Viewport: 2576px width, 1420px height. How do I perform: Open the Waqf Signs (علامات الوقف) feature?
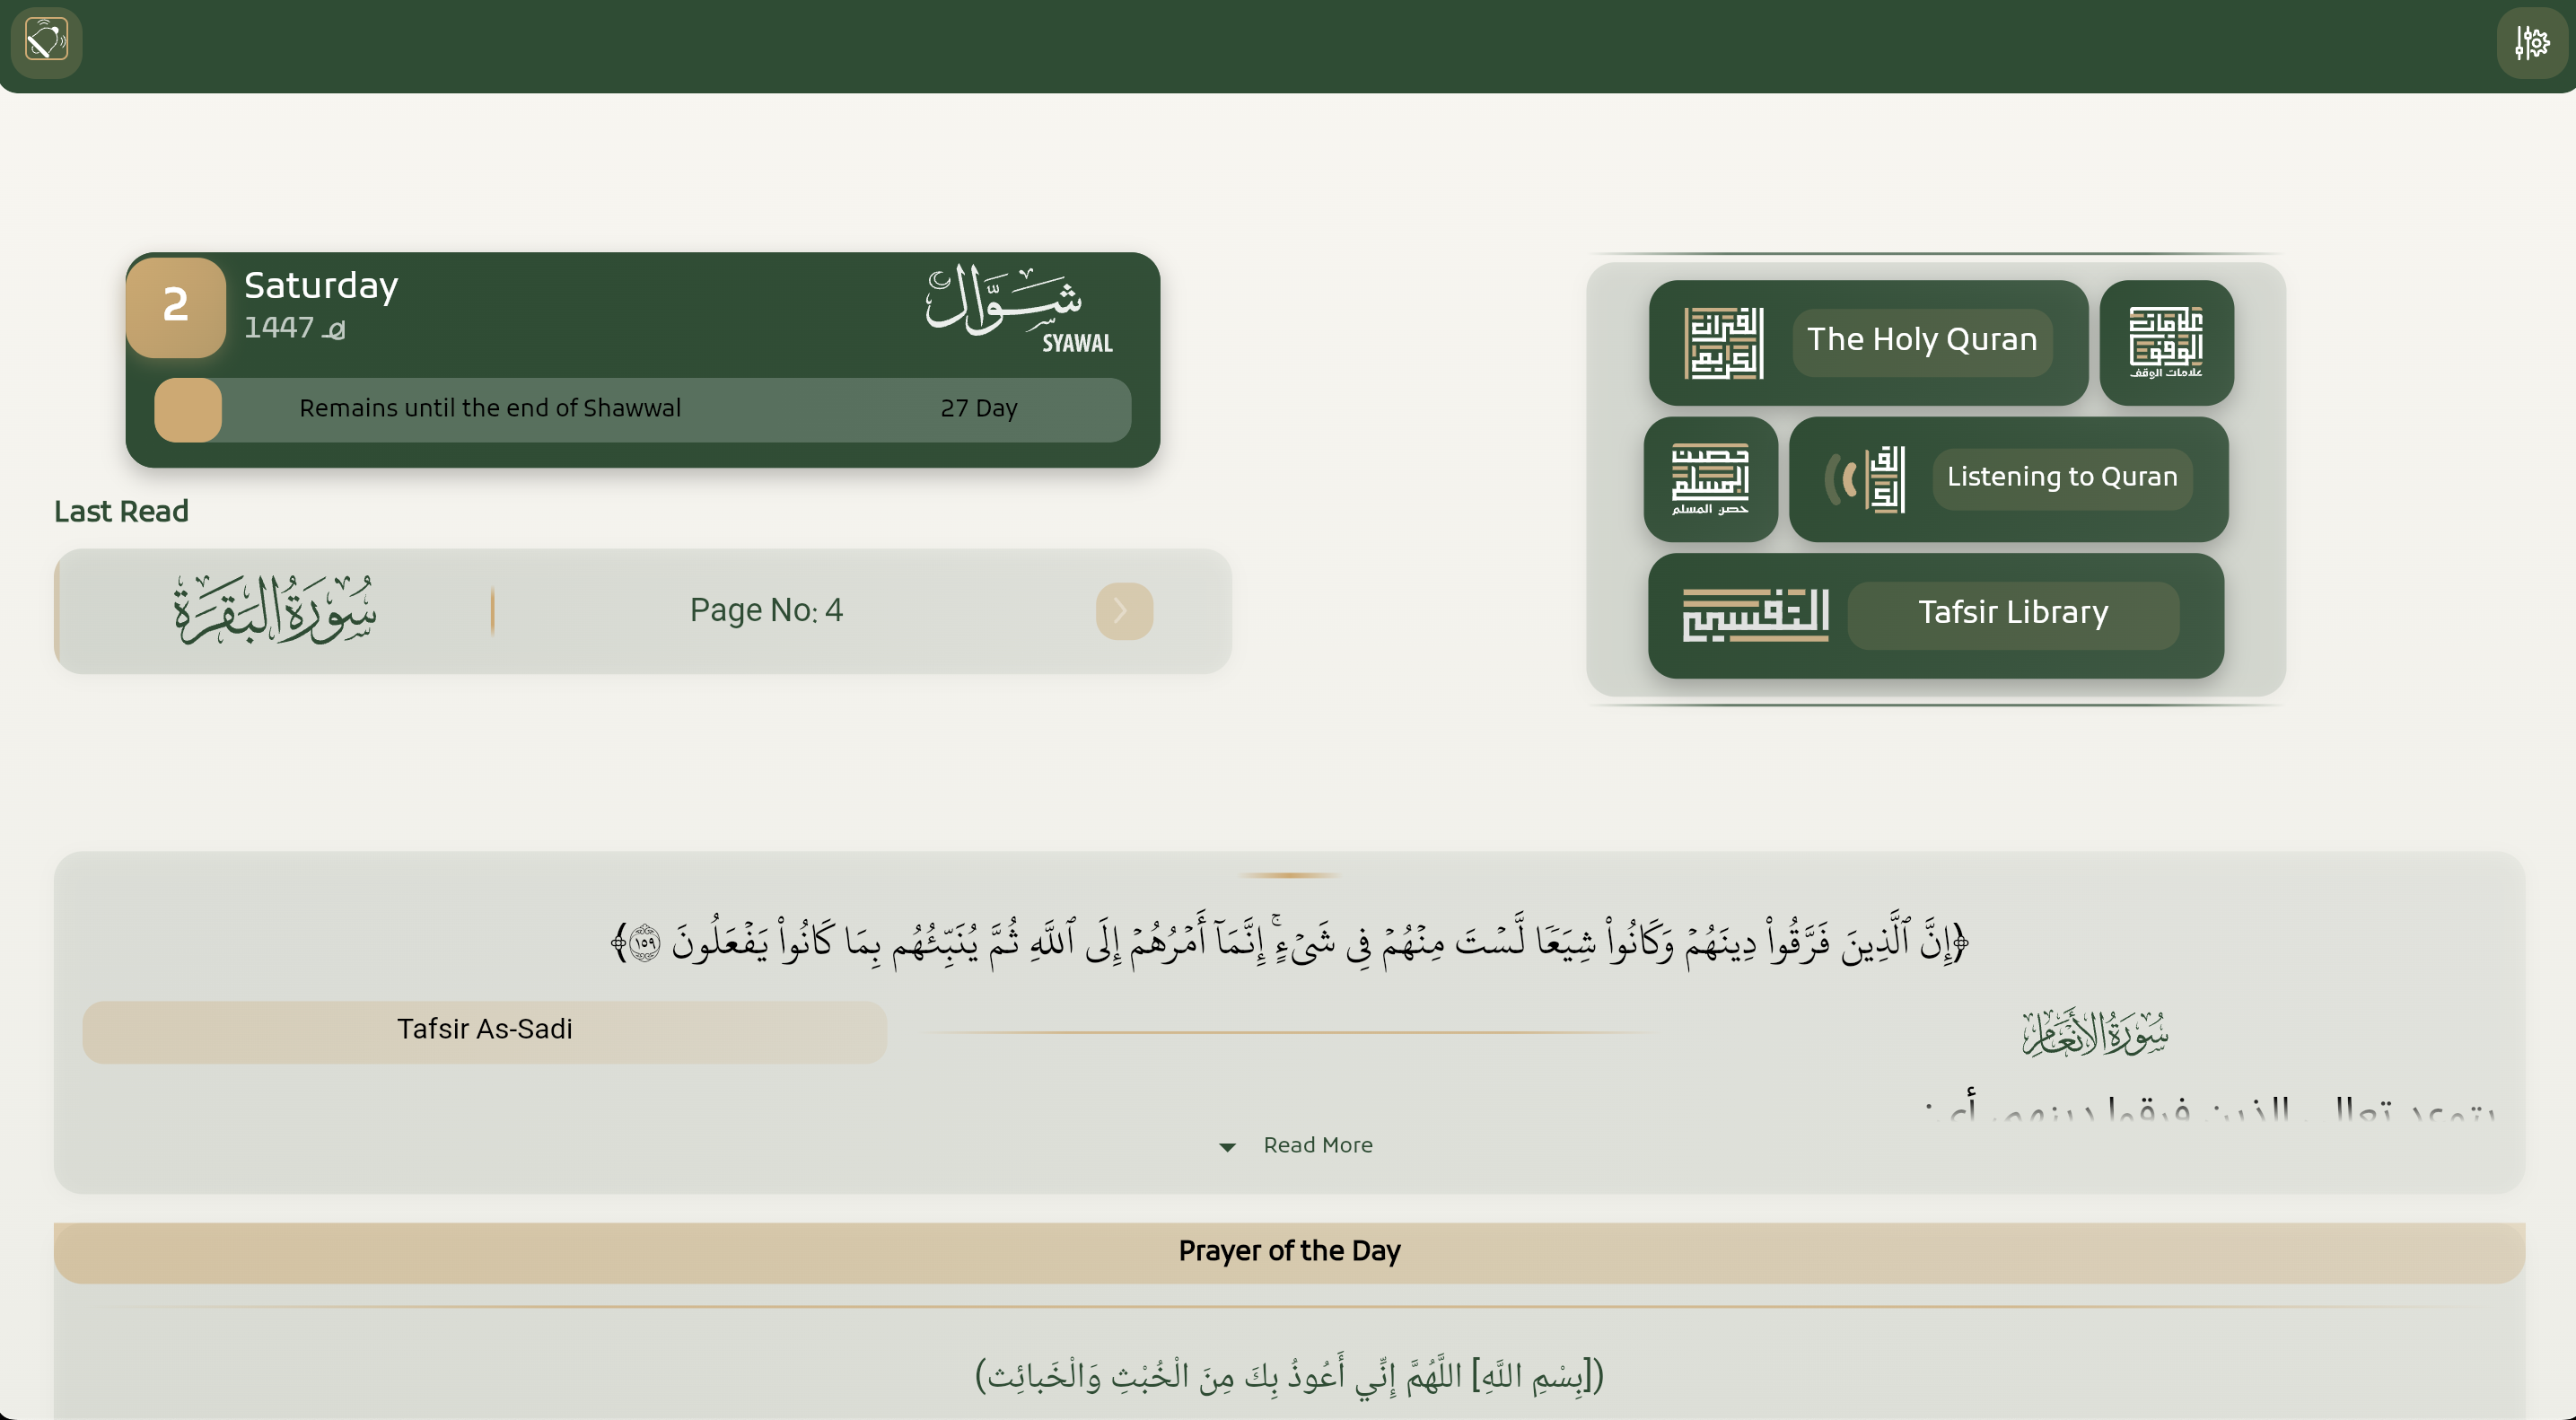point(2168,343)
